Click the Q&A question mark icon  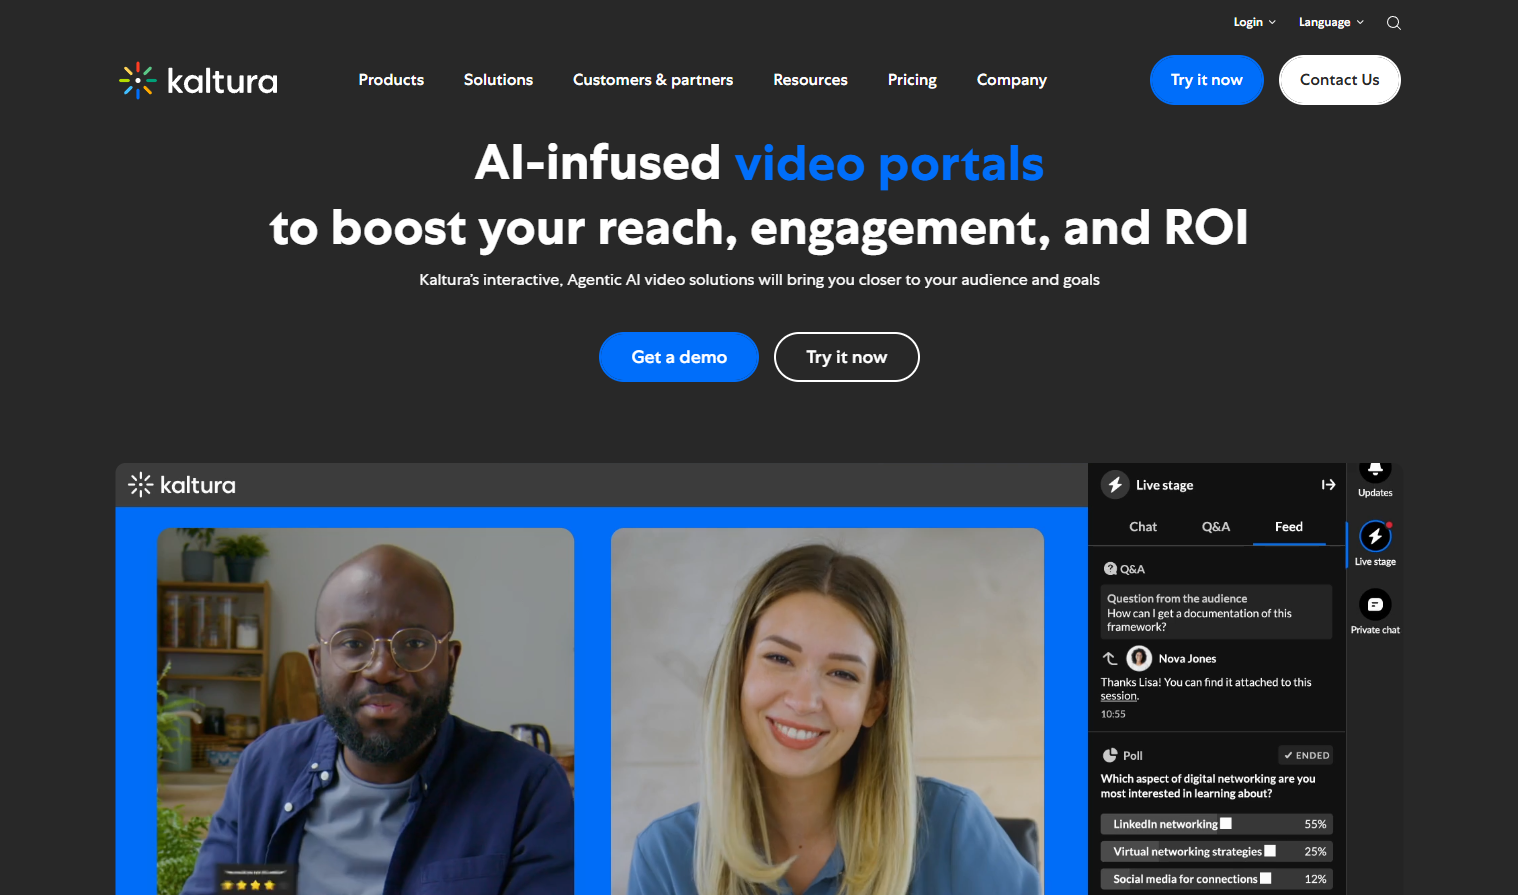coord(1110,569)
